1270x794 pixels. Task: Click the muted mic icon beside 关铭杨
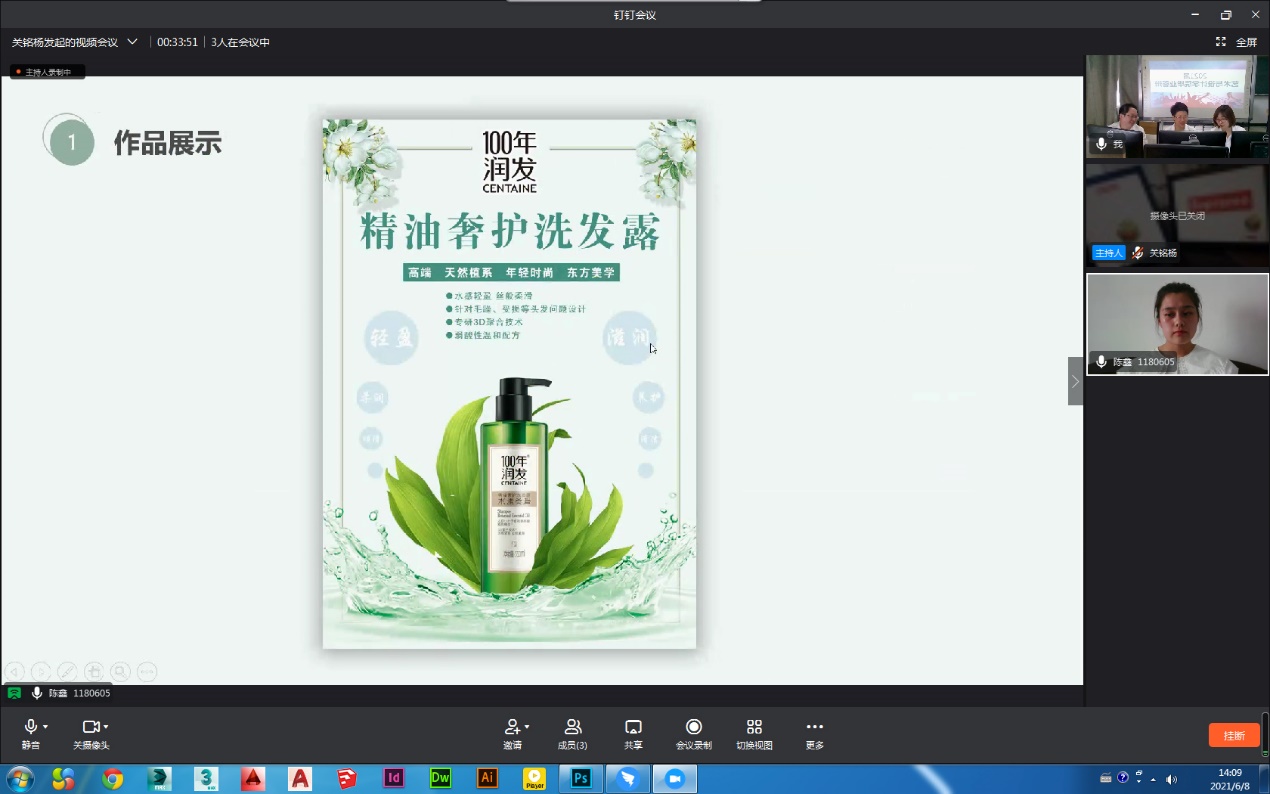(1137, 253)
